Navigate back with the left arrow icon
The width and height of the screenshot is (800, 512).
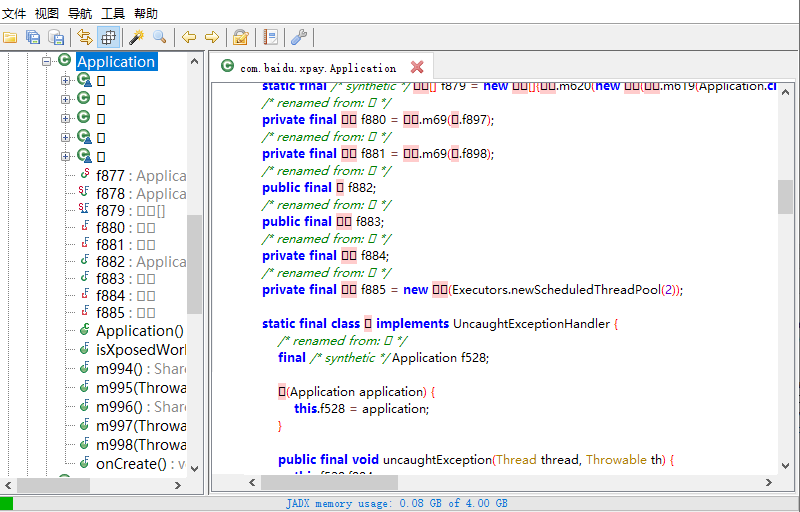189,37
